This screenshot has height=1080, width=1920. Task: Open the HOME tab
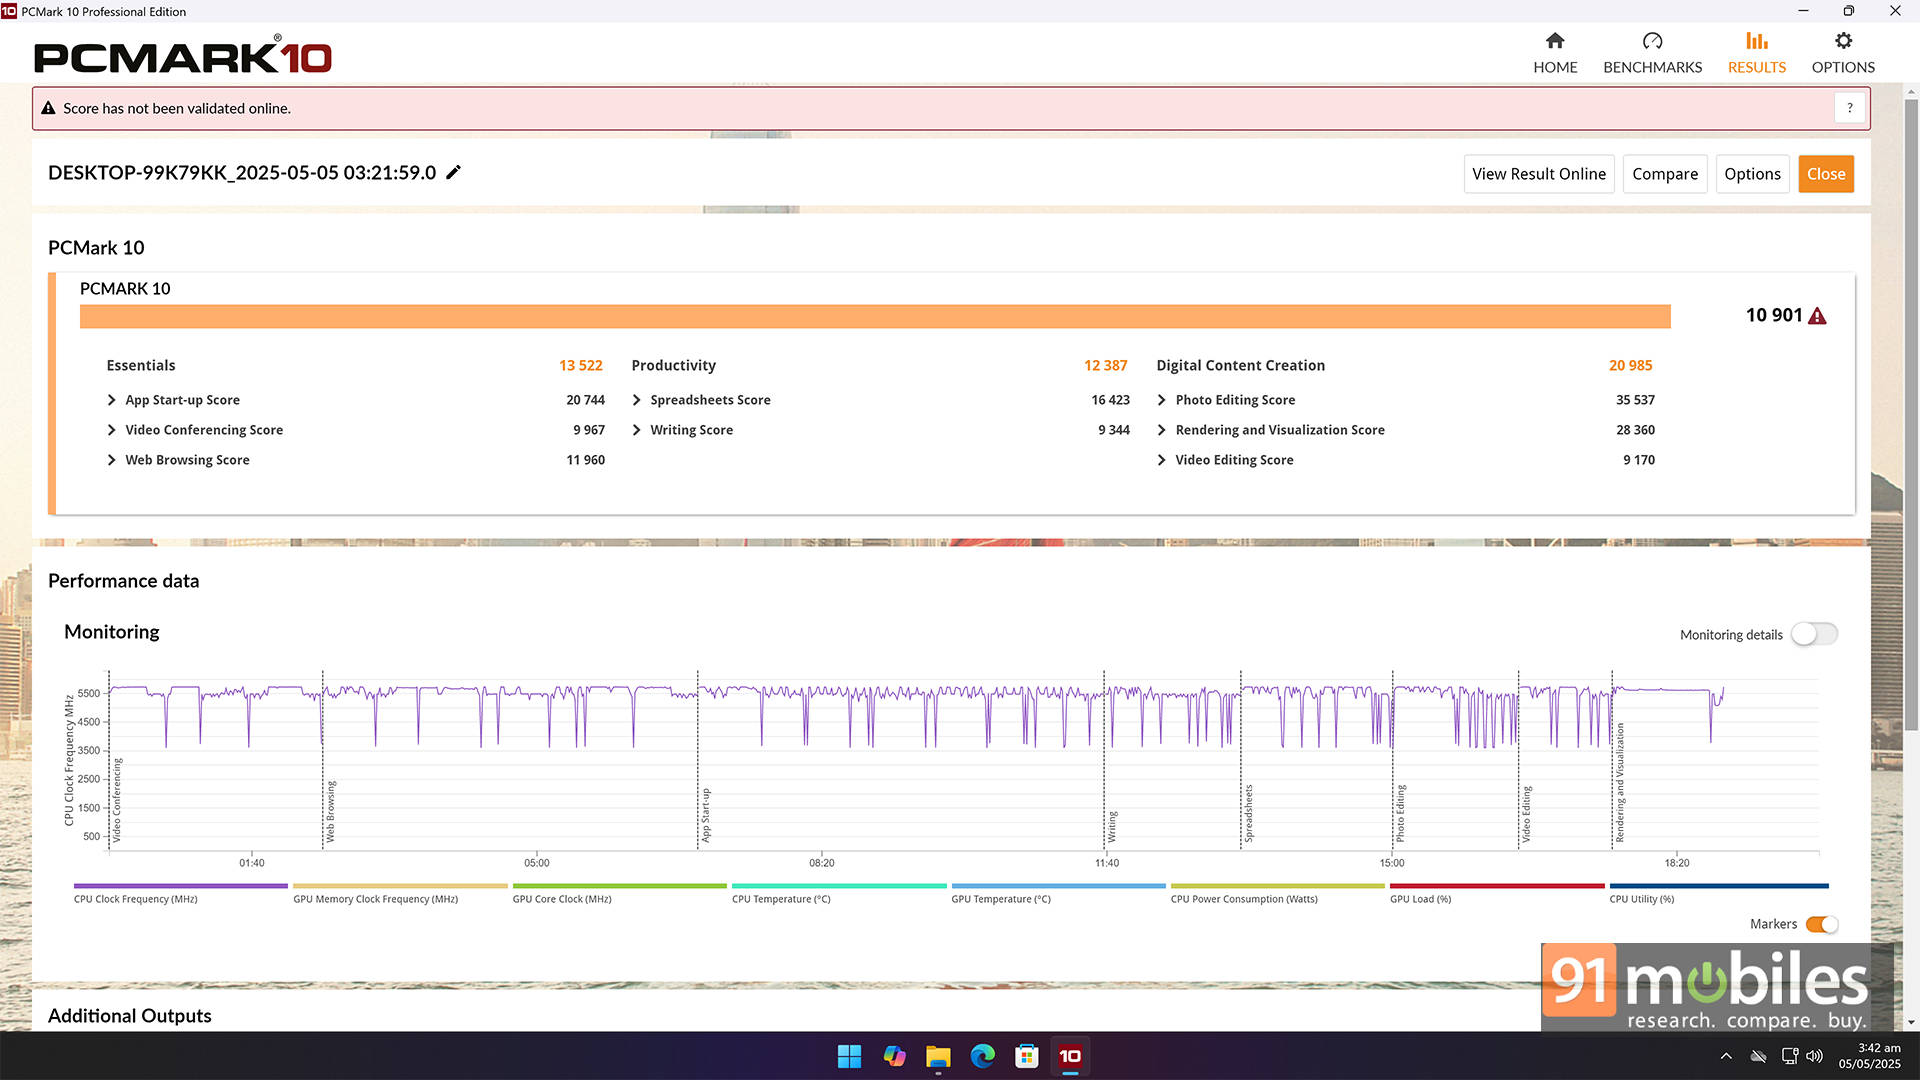(1555, 53)
